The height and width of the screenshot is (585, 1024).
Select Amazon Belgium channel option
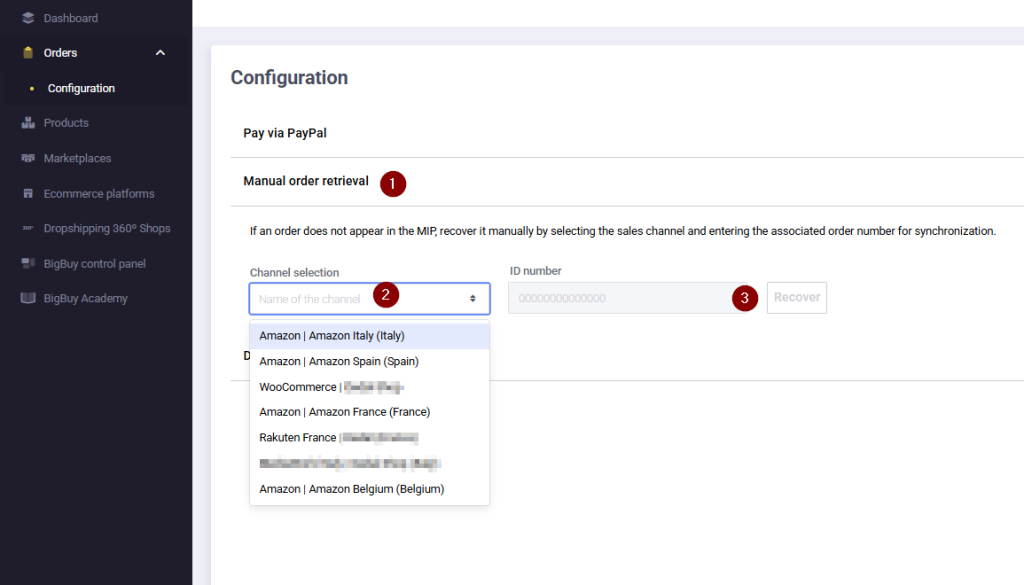(351, 489)
